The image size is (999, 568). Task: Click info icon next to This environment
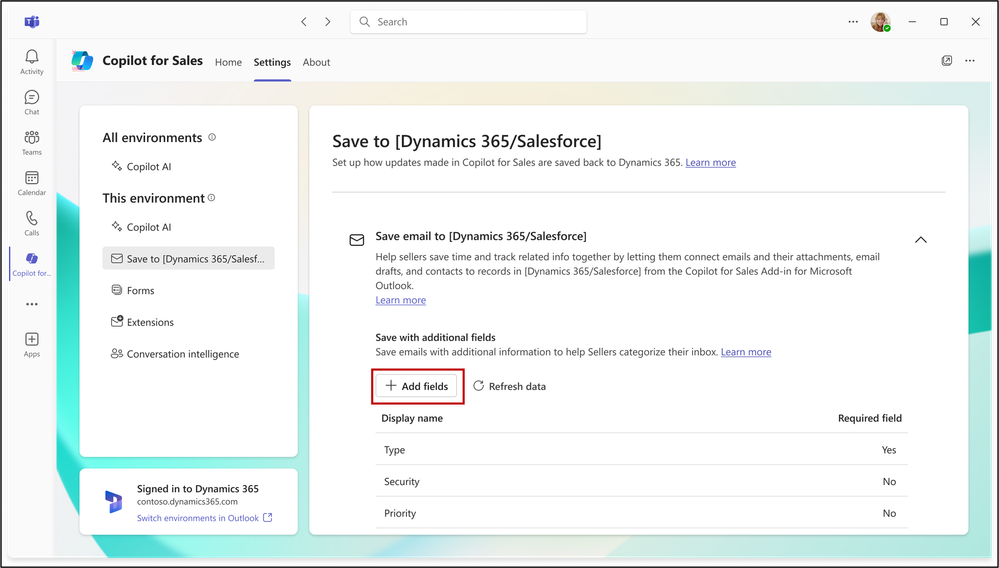click(x=212, y=198)
